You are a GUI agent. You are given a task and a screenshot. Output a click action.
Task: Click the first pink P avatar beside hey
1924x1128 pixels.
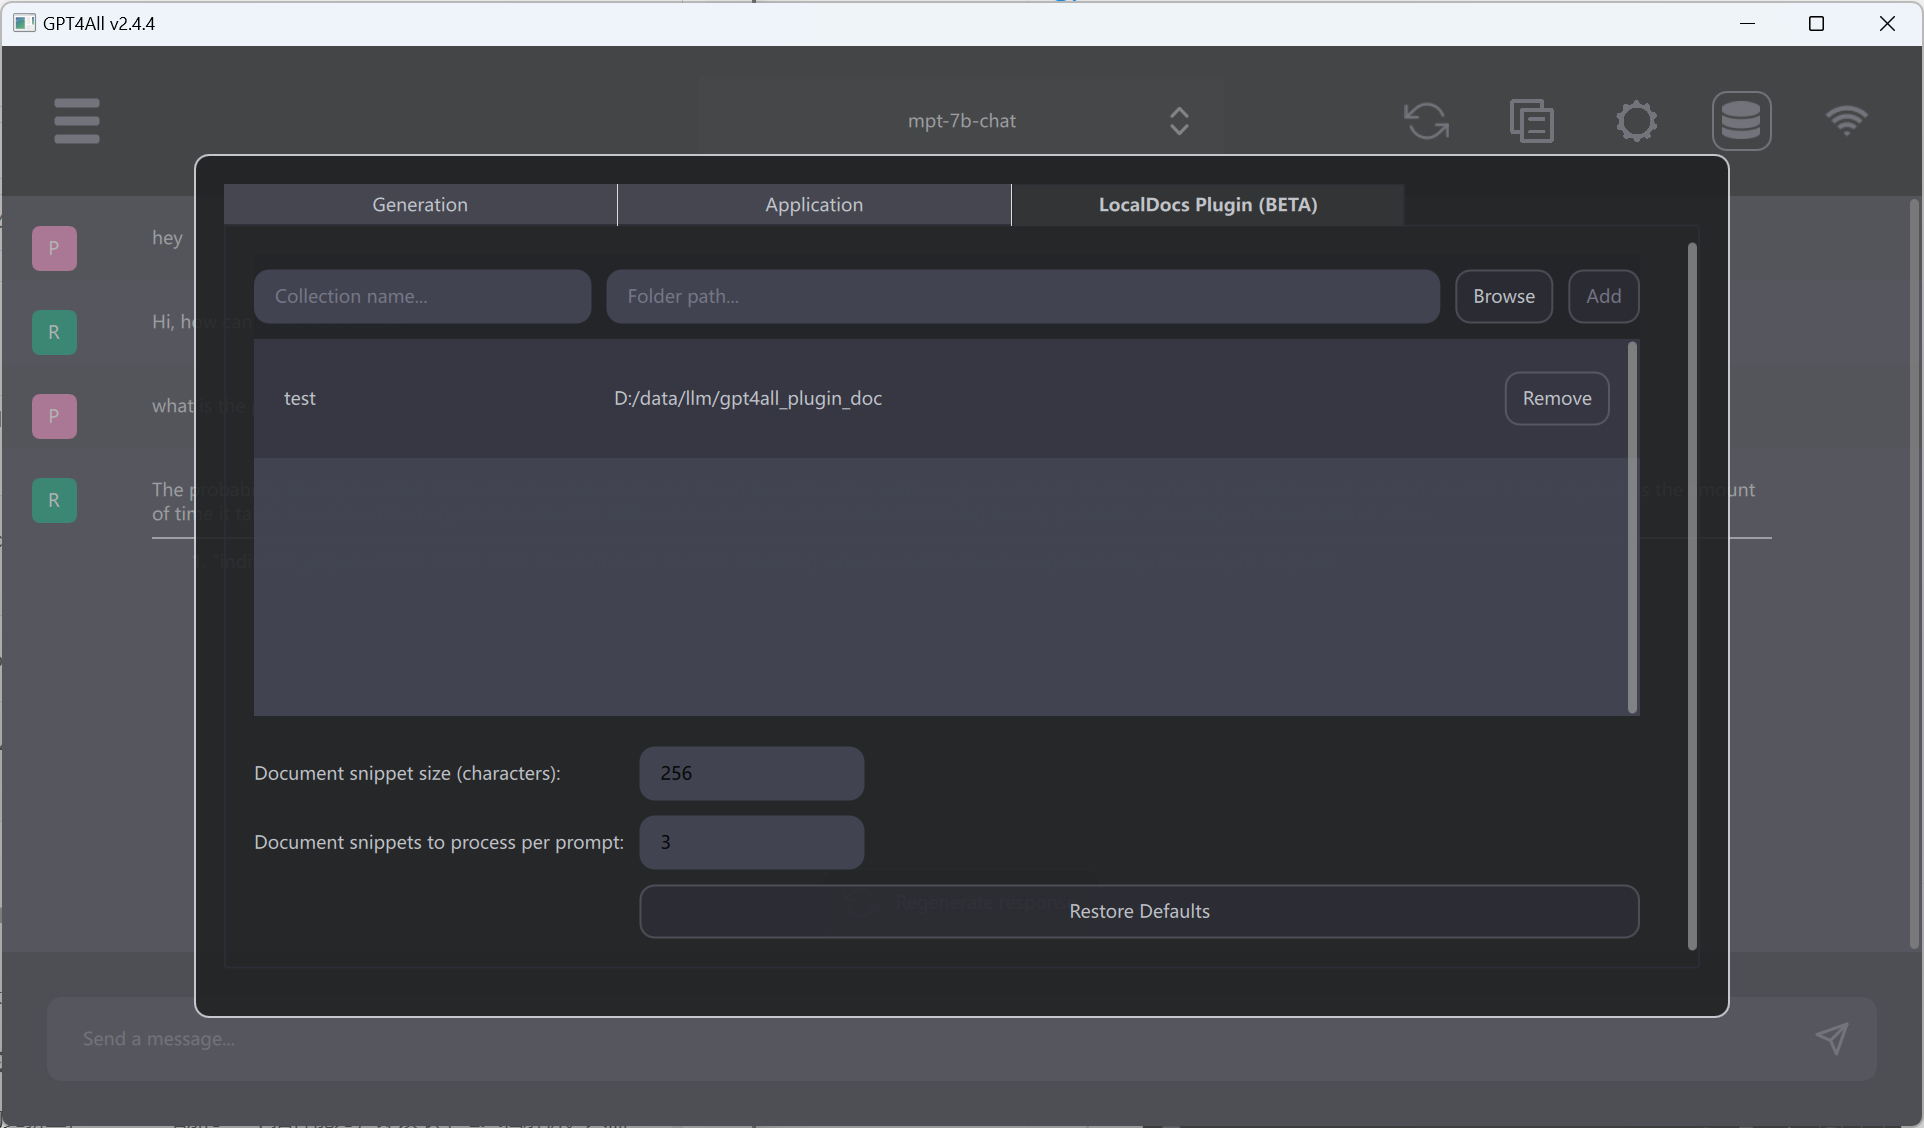click(x=54, y=248)
